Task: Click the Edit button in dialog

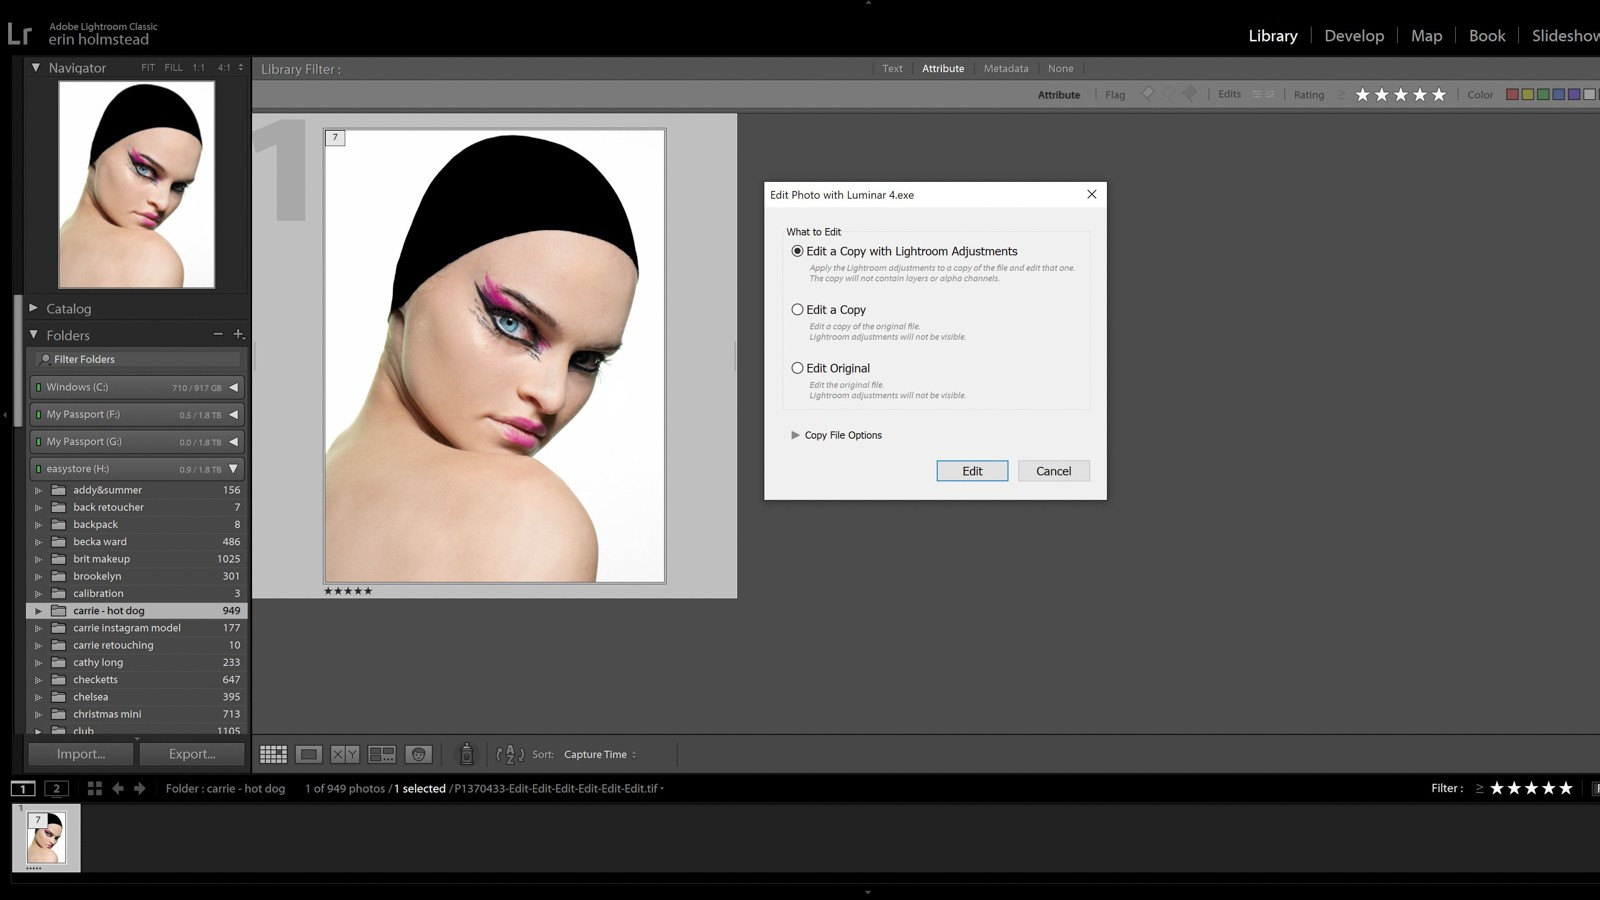Action: point(971,471)
